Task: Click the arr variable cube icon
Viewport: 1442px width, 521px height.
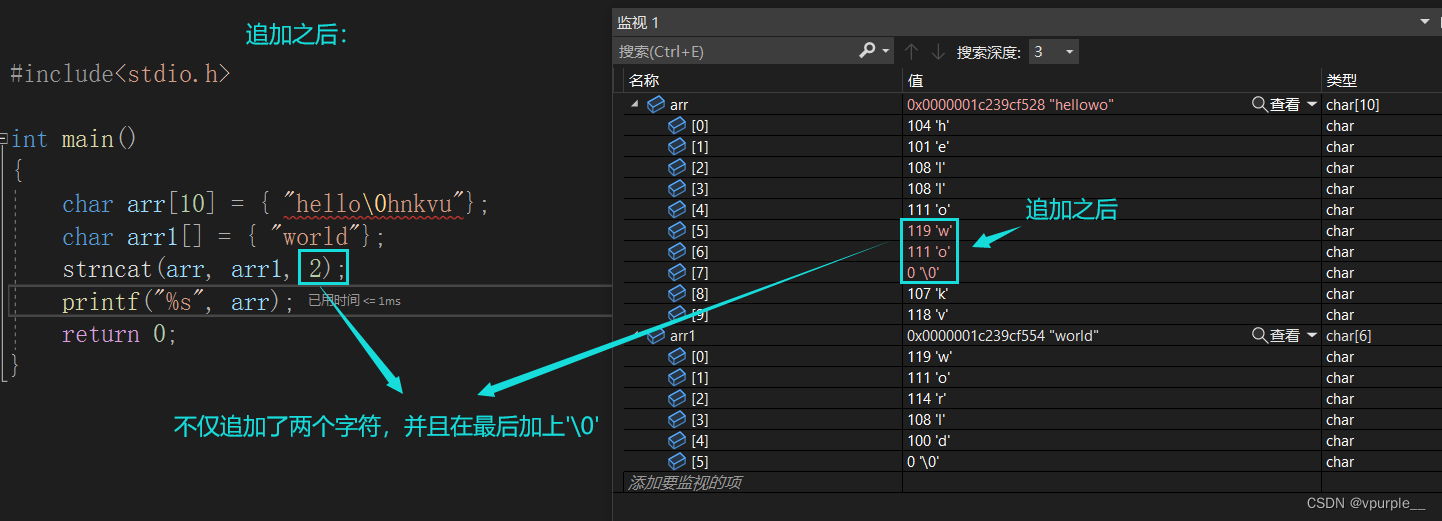Action: click(656, 104)
